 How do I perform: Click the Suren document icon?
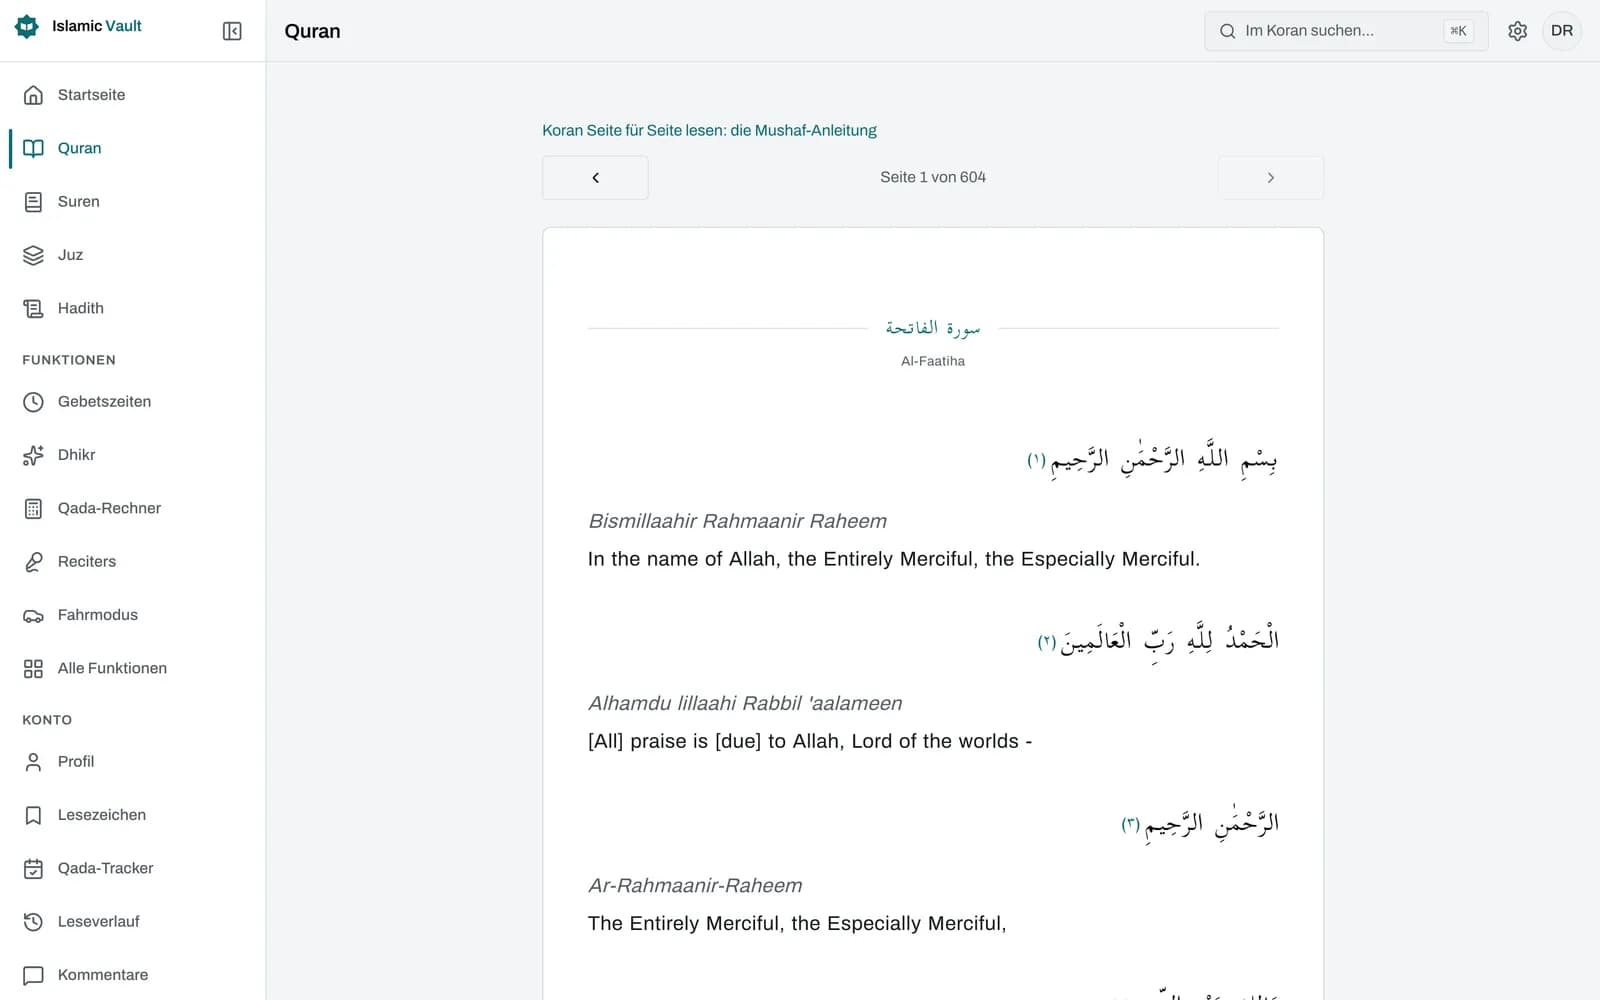click(x=33, y=202)
